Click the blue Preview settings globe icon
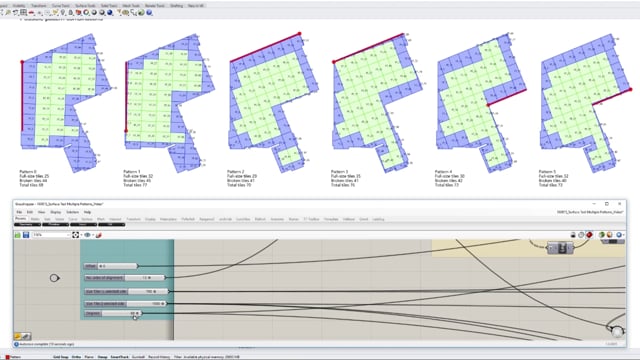This screenshot has height=360, width=640. tap(619, 235)
